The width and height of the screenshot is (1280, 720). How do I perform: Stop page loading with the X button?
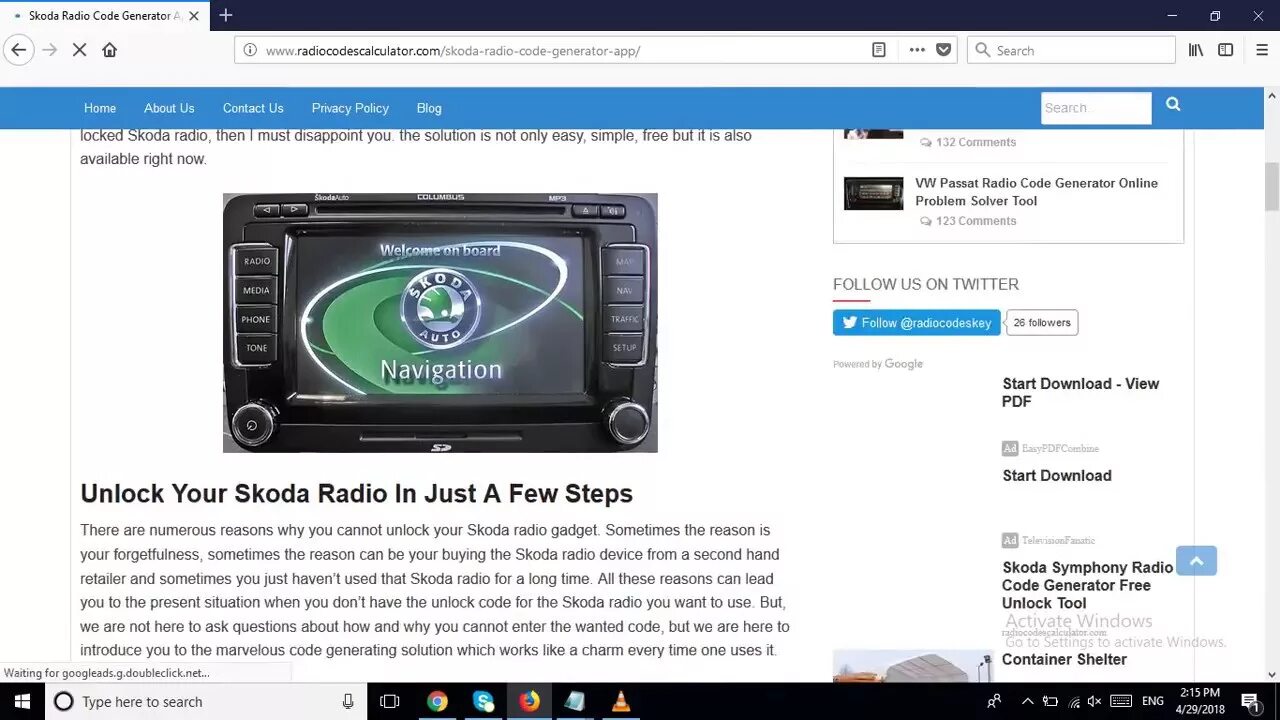click(80, 50)
